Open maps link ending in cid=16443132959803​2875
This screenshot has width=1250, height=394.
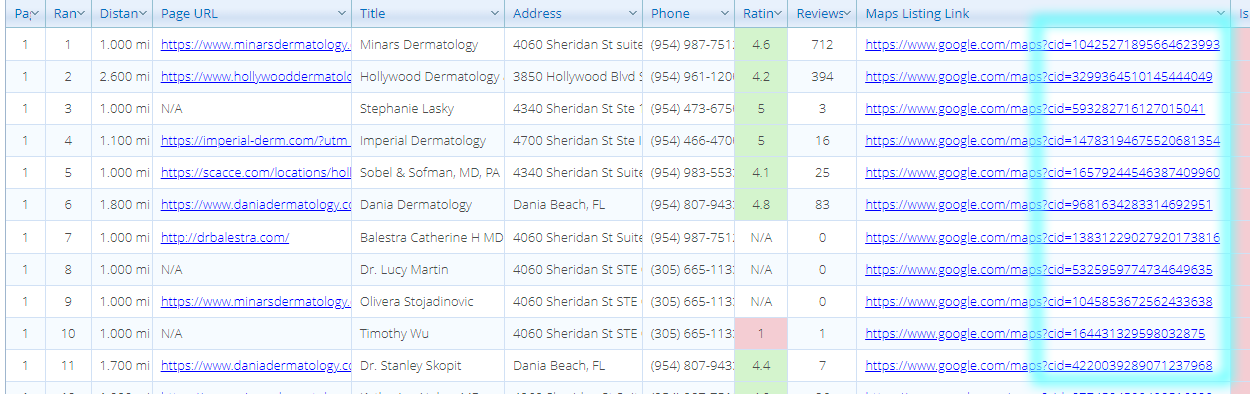click(x=1035, y=333)
